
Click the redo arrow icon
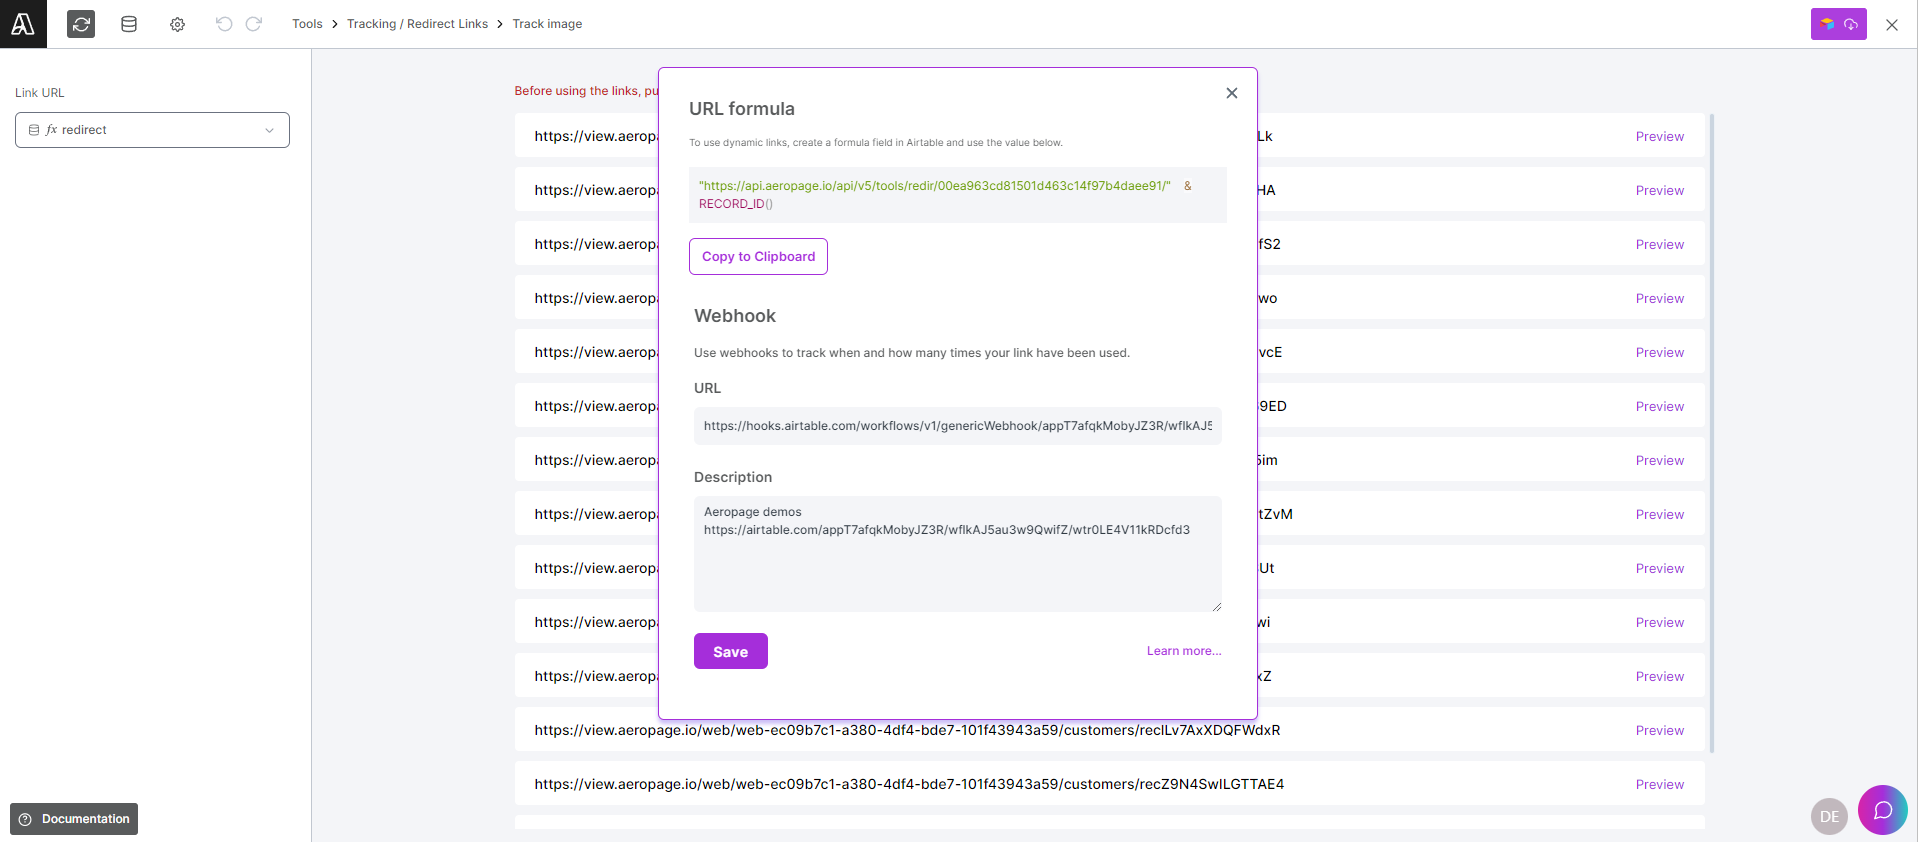[x=254, y=24]
